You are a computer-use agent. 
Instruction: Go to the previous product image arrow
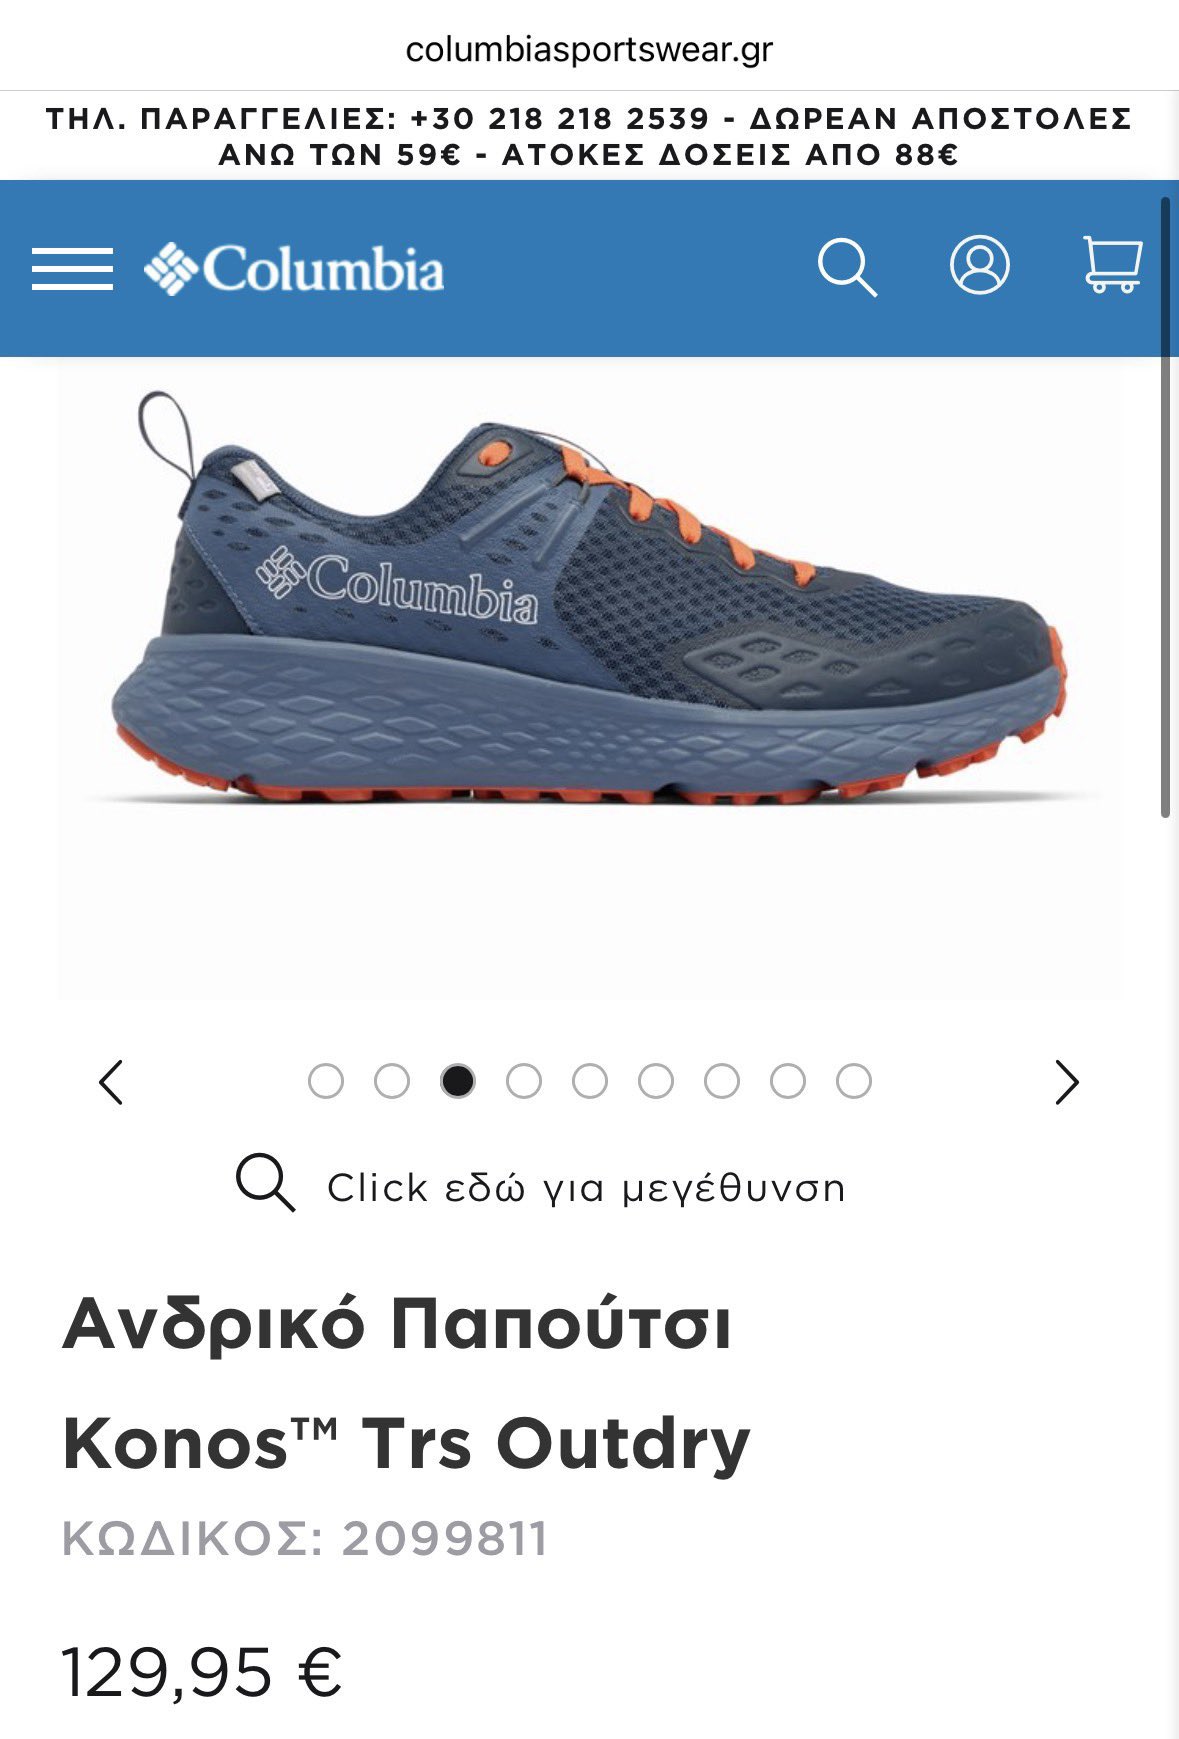coord(111,1082)
